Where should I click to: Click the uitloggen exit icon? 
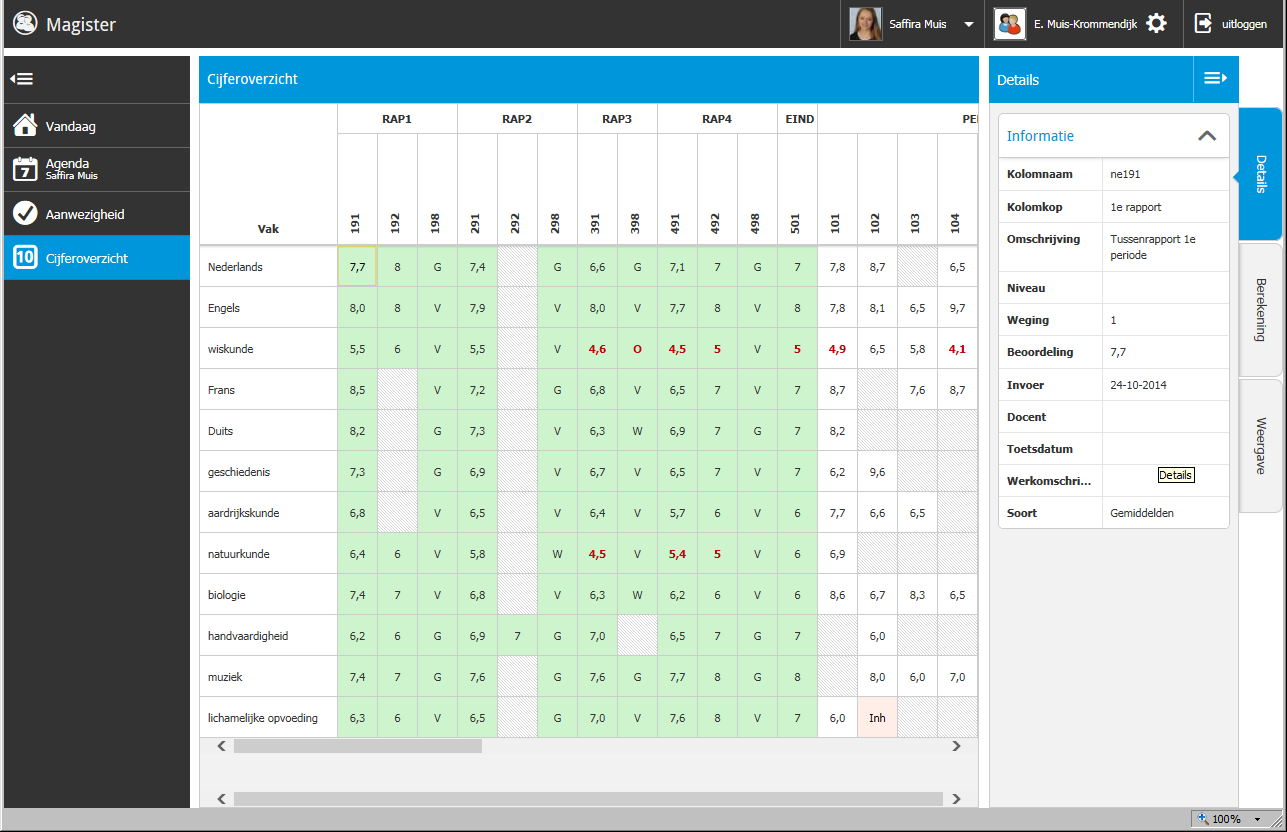point(1204,23)
